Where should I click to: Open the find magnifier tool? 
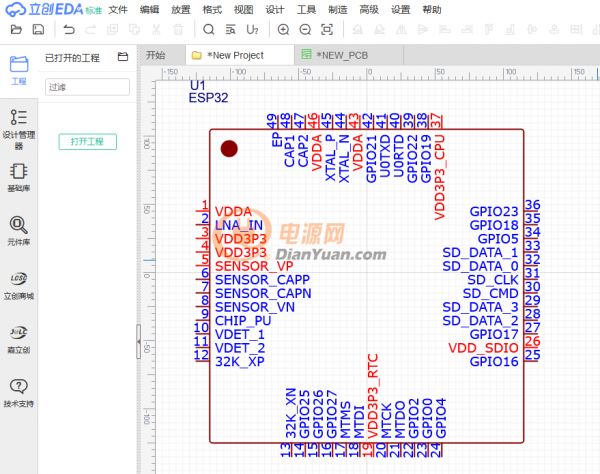(209, 29)
